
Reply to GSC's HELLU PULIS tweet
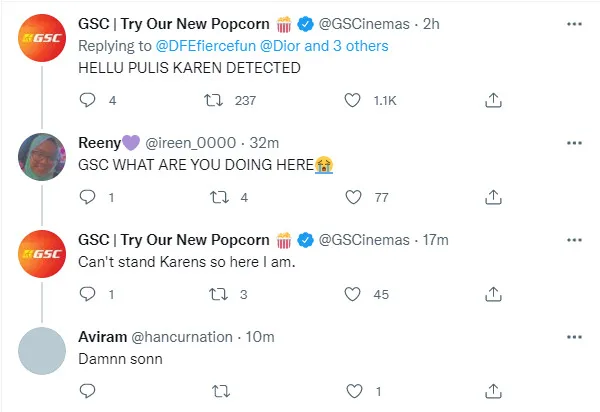[86, 100]
